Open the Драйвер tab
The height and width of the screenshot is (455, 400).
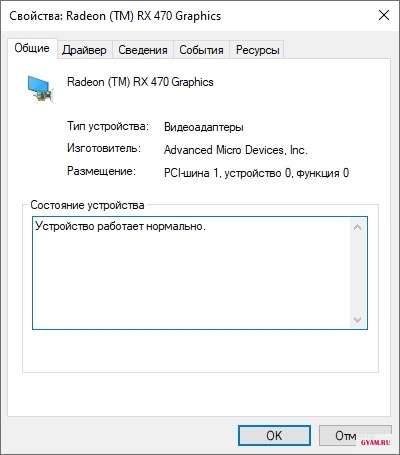tap(84, 50)
